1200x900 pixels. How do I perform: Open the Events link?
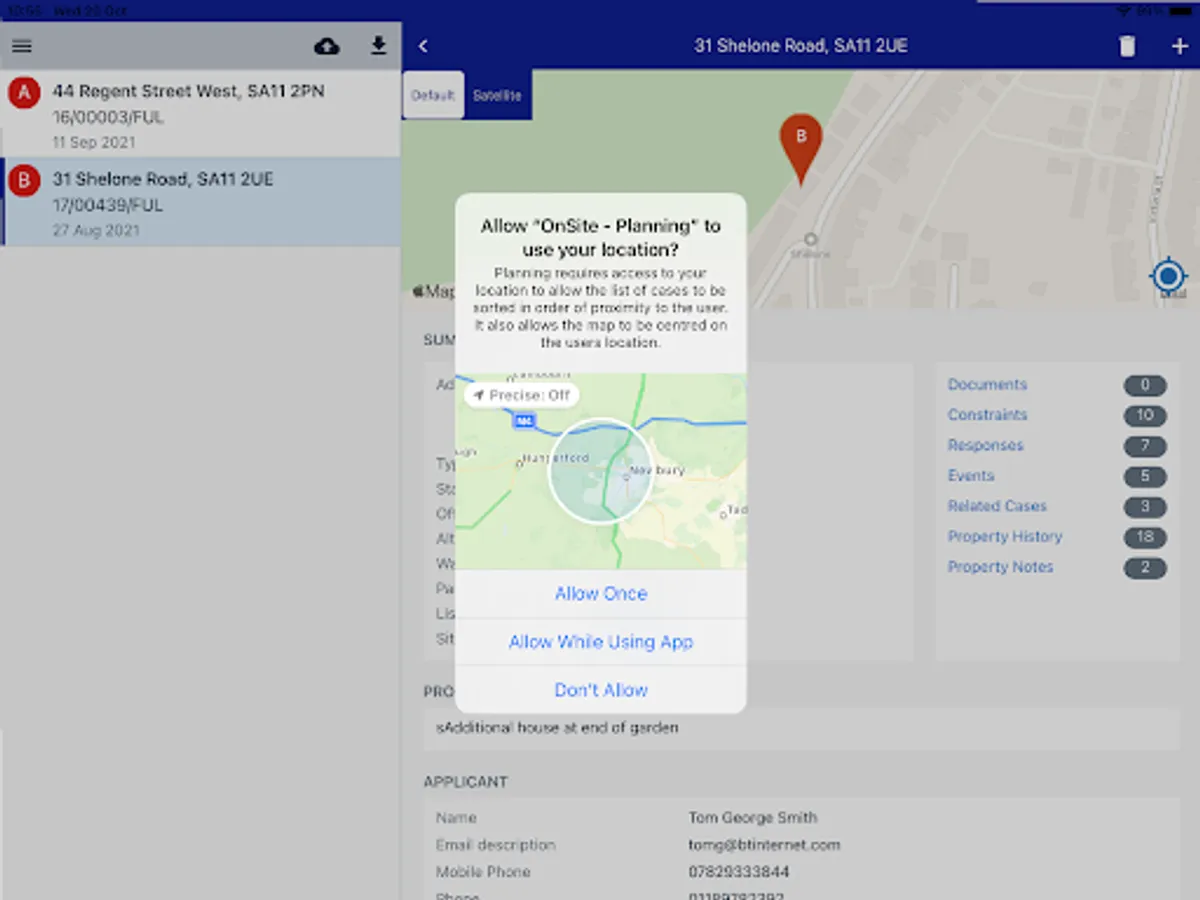tap(971, 476)
